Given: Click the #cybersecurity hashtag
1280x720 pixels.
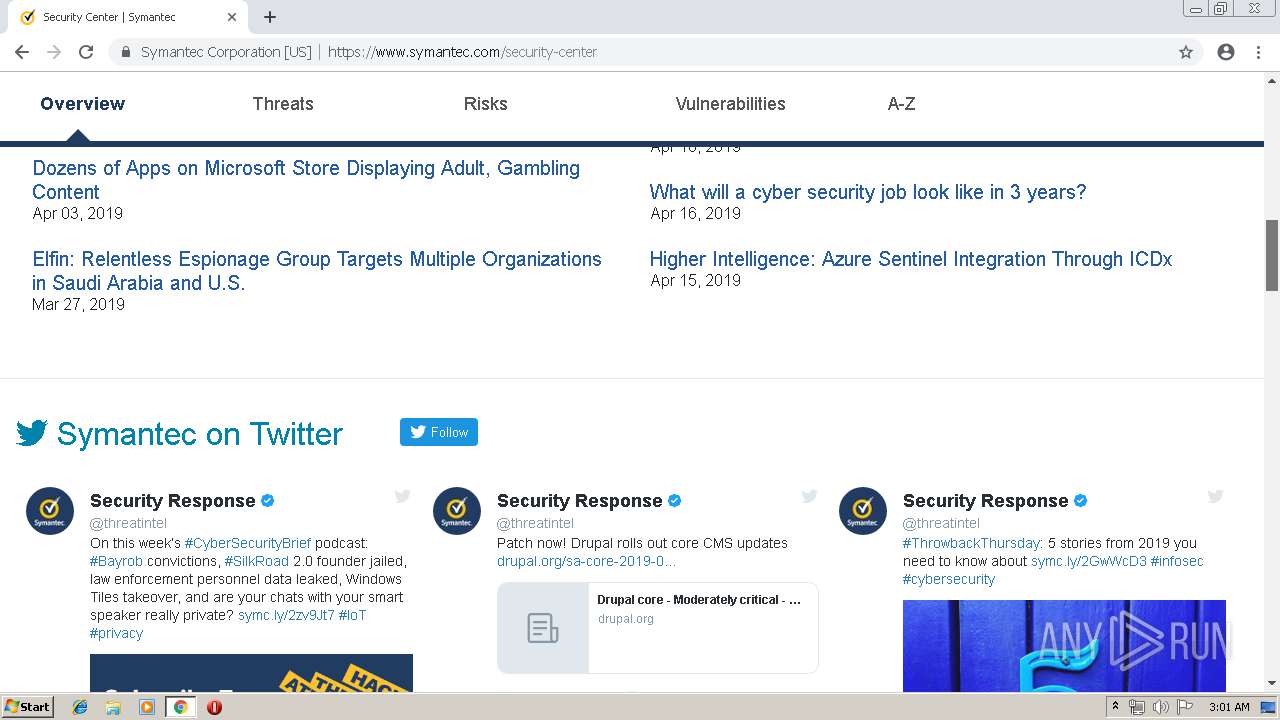Looking at the screenshot, I should tap(949, 579).
